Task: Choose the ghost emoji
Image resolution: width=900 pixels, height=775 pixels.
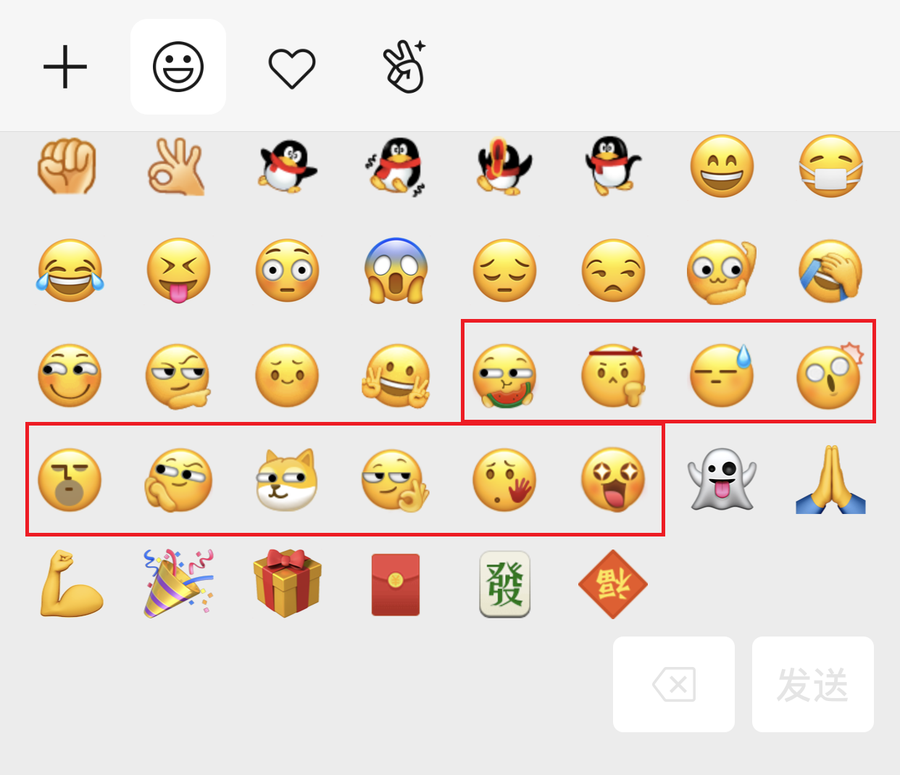Action: (x=721, y=479)
